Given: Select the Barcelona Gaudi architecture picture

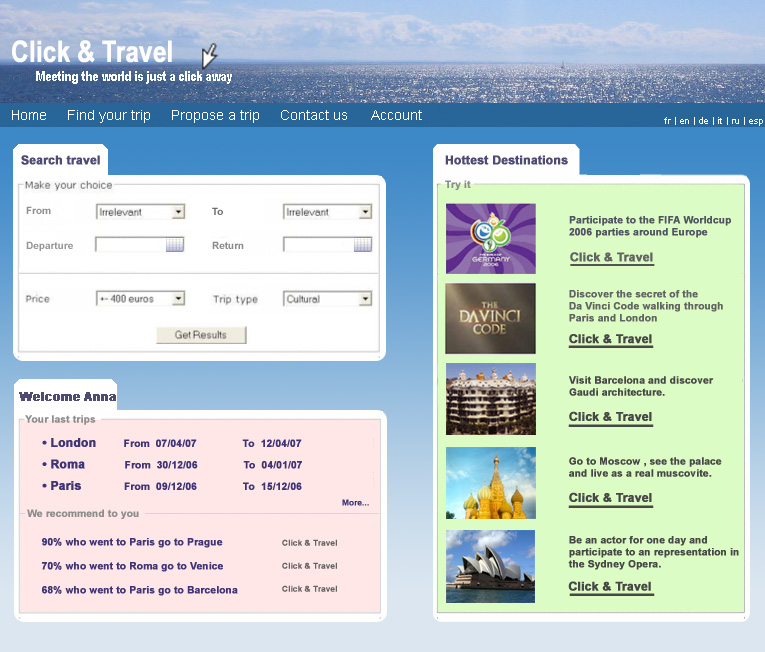Looking at the screenshot, I should click(490, 399).
